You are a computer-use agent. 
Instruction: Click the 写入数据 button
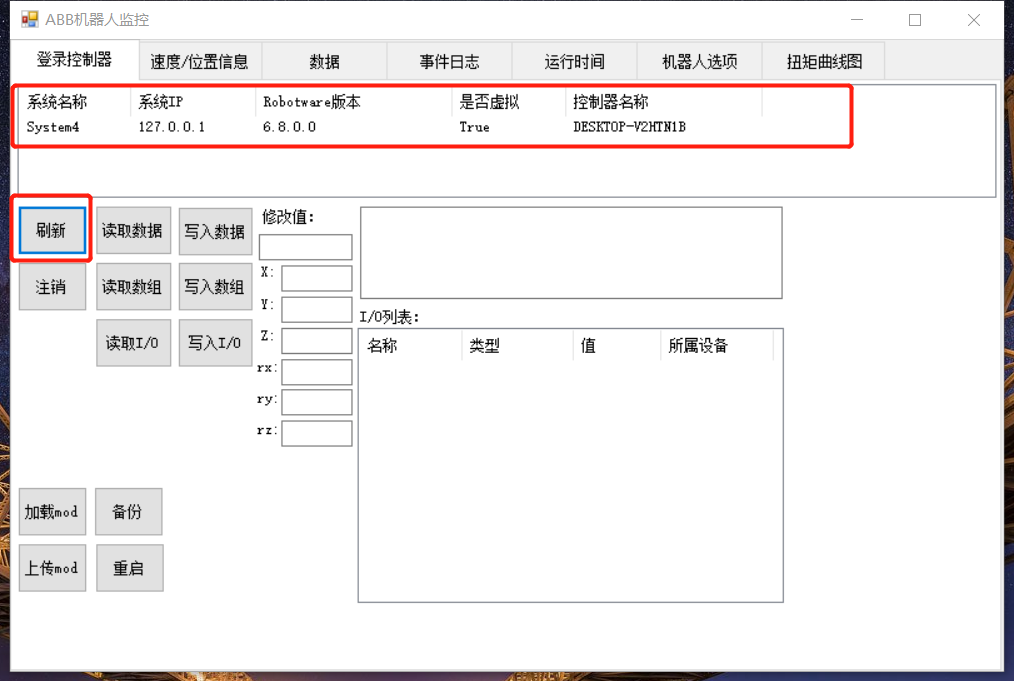click(x=215, y=230)
